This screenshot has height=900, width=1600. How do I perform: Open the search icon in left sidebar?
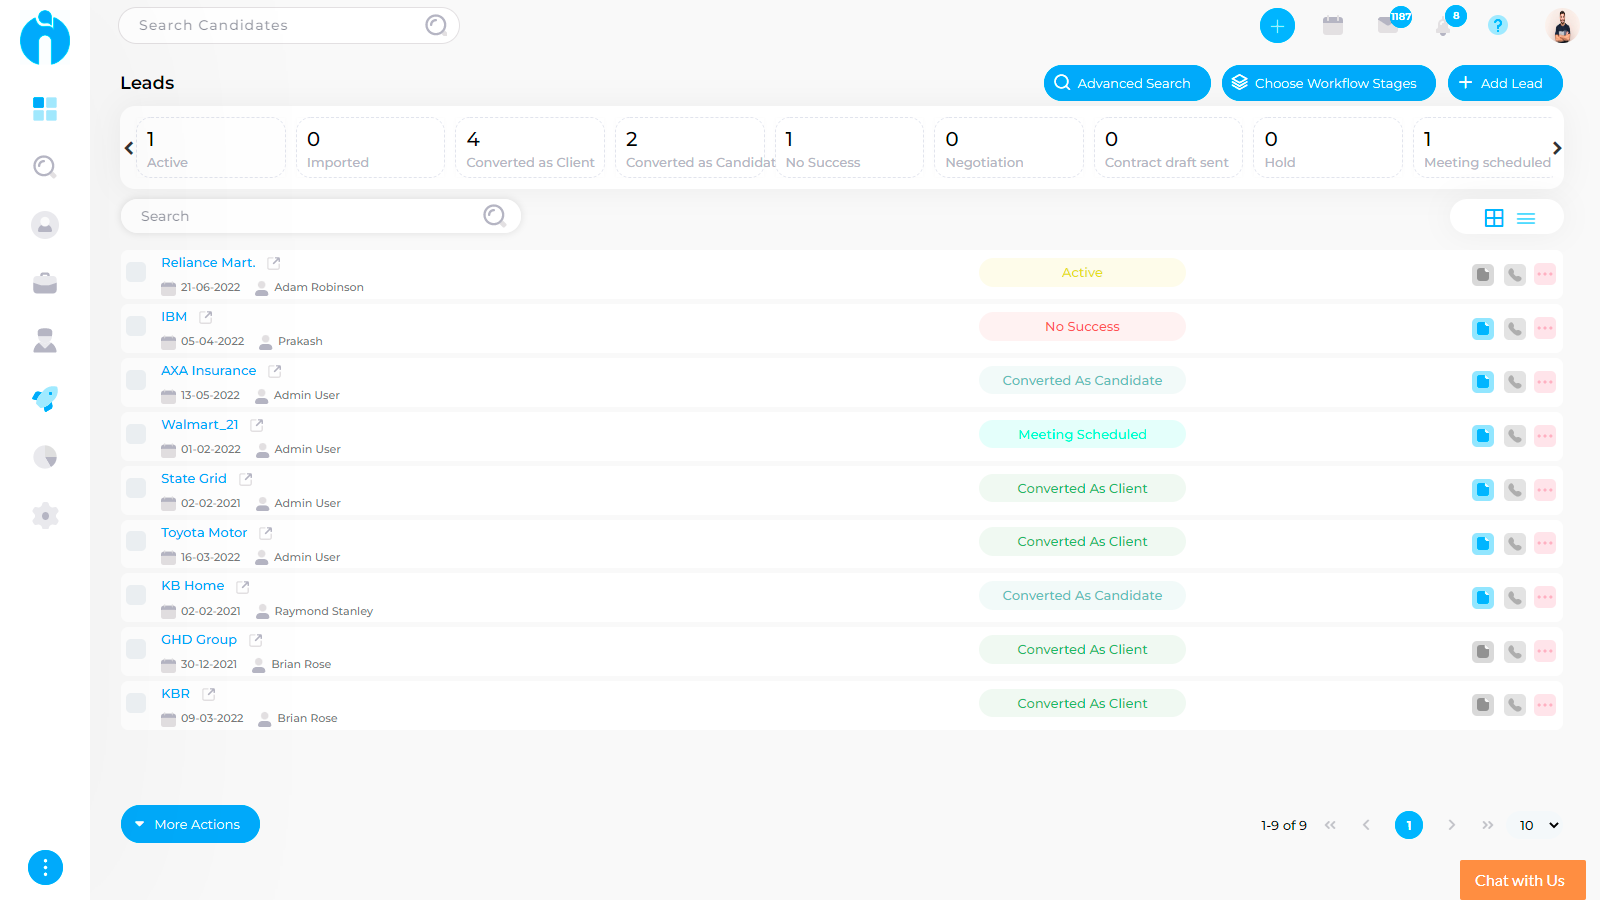point(45,167)
